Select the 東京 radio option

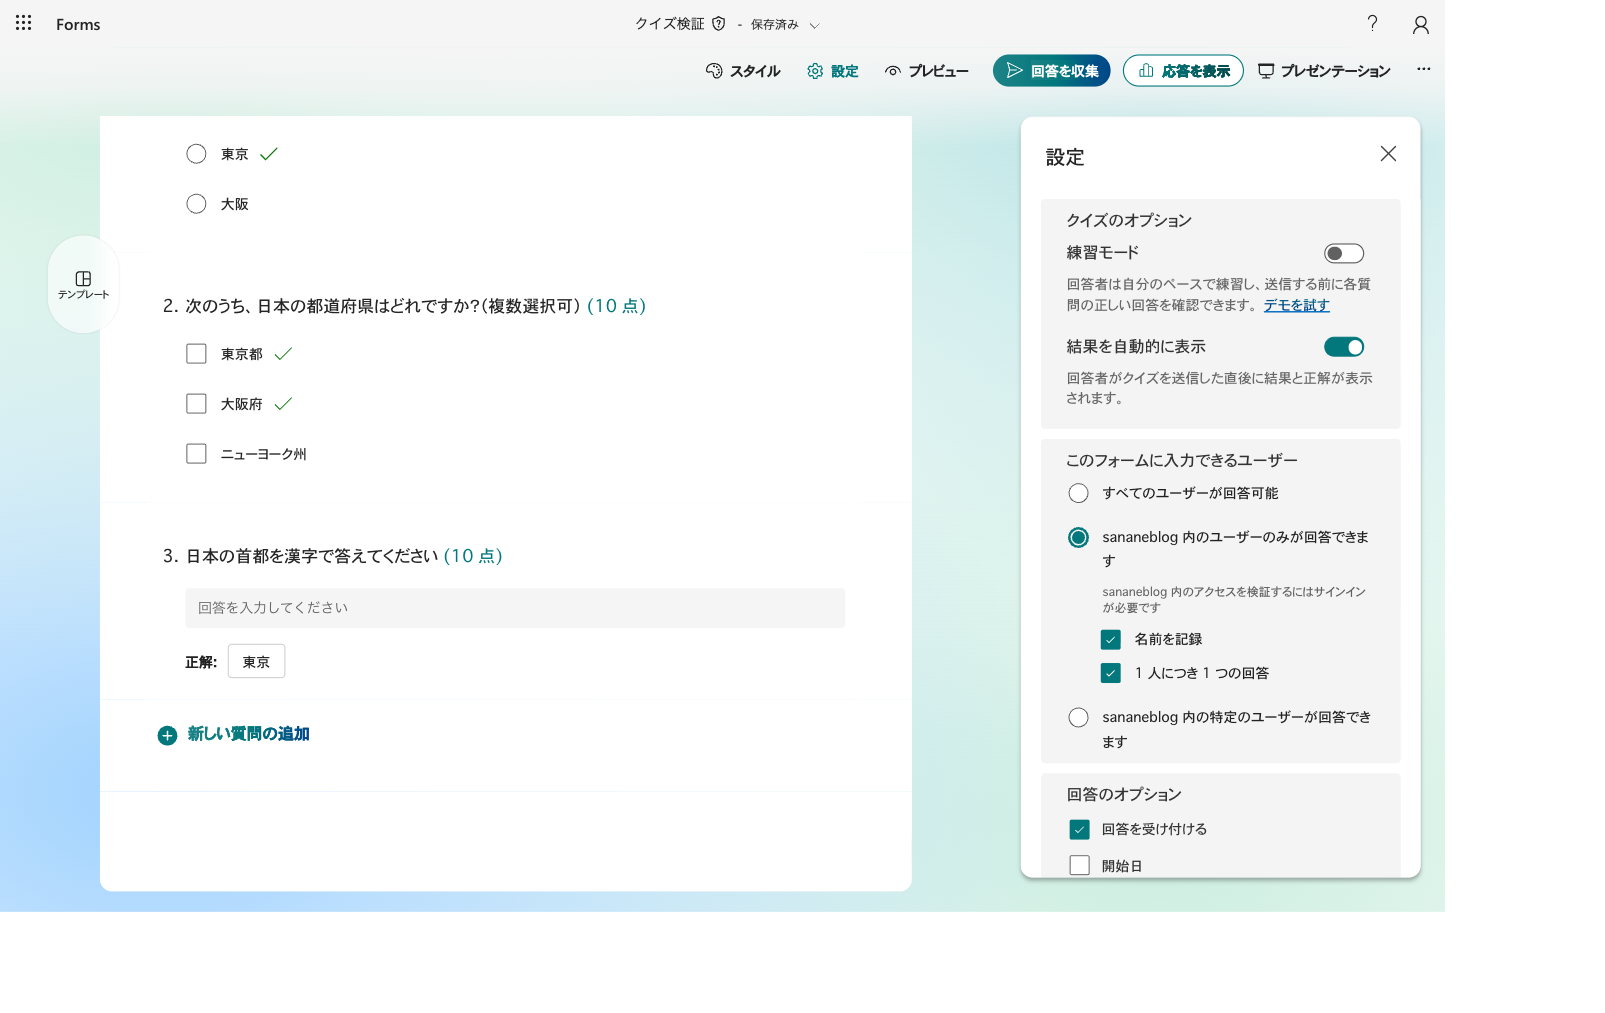pyautogui.click(x=196, y=154)
